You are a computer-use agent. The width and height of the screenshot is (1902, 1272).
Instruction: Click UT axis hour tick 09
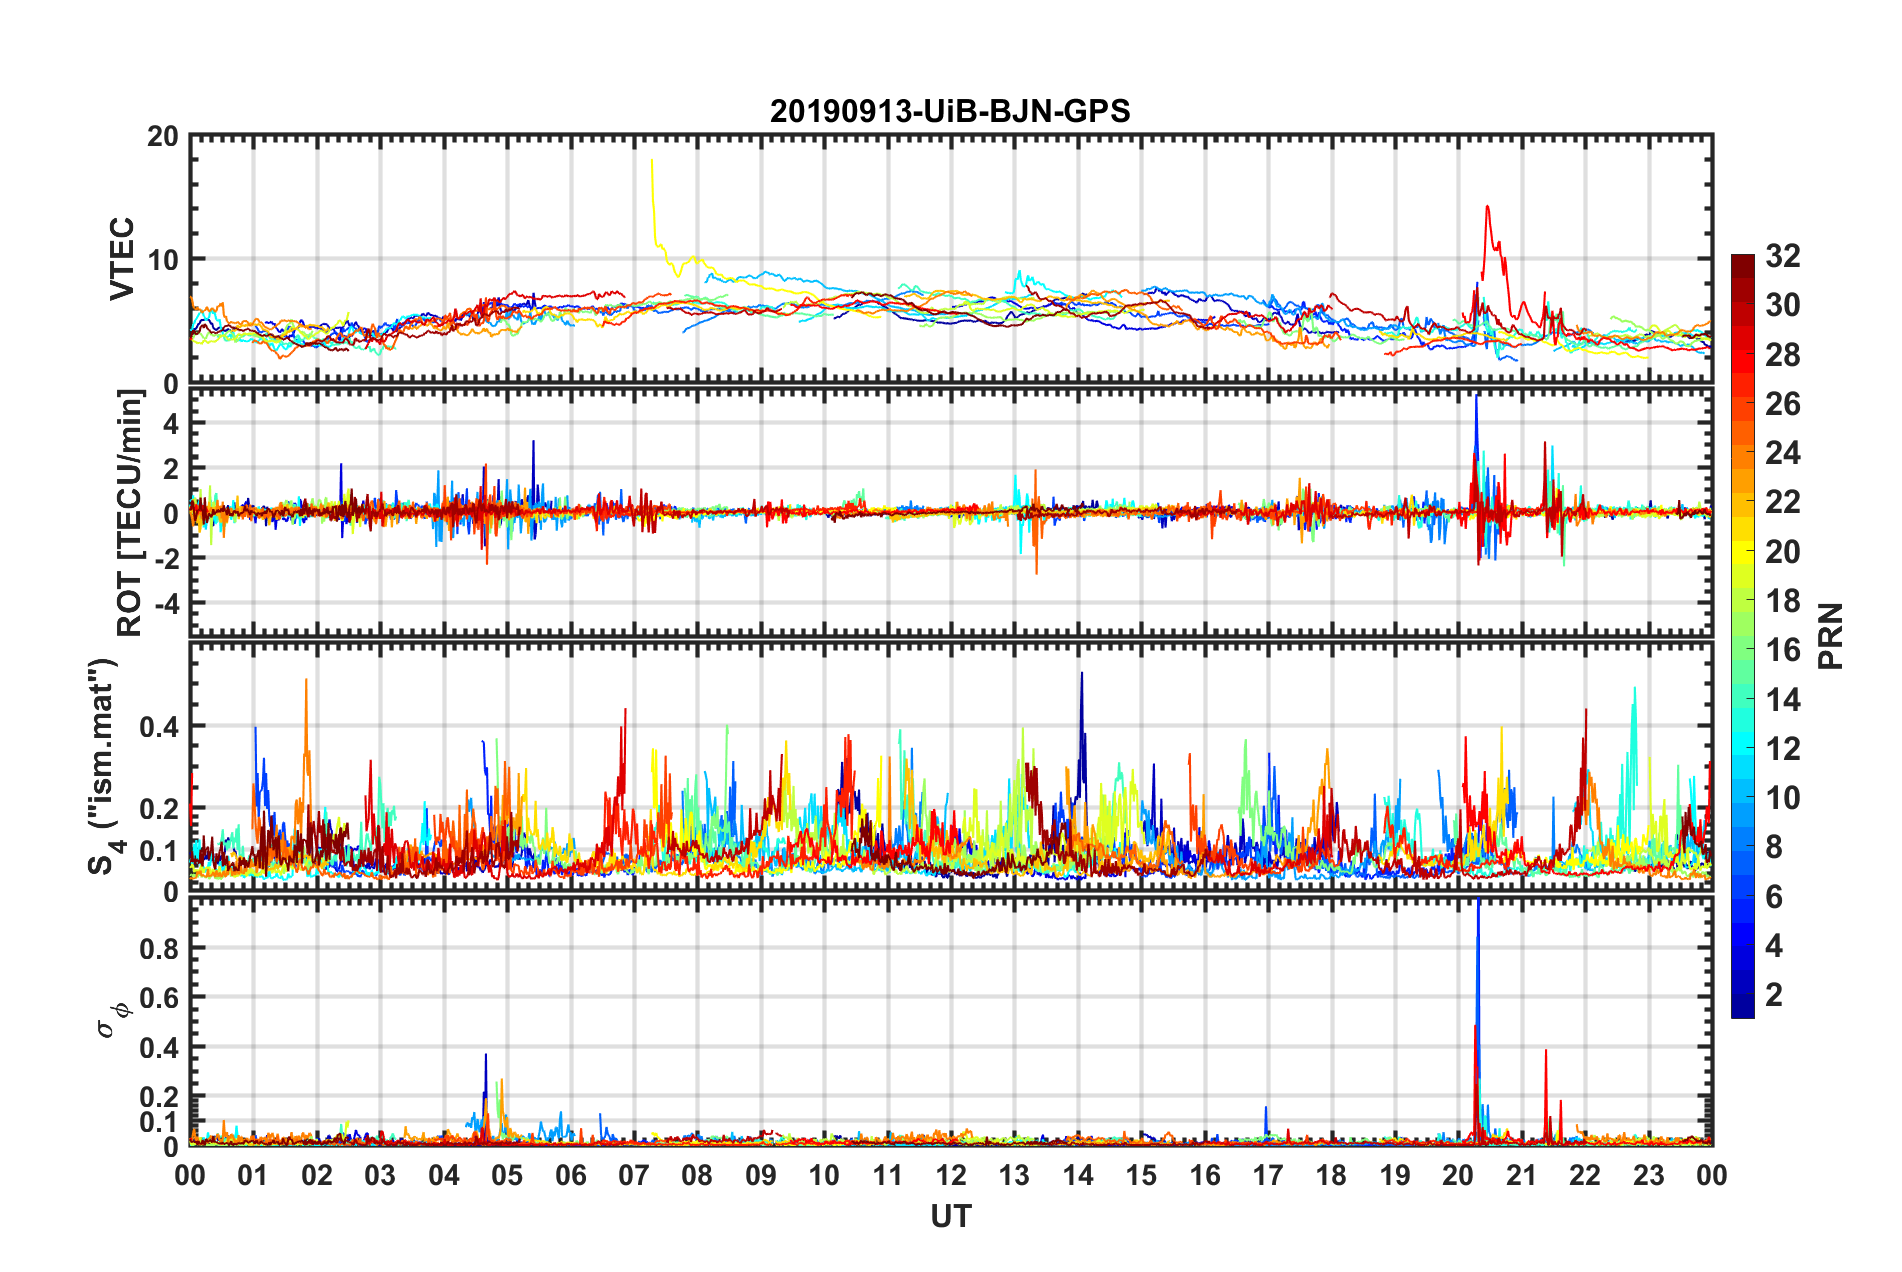[x=761, y=1175]
